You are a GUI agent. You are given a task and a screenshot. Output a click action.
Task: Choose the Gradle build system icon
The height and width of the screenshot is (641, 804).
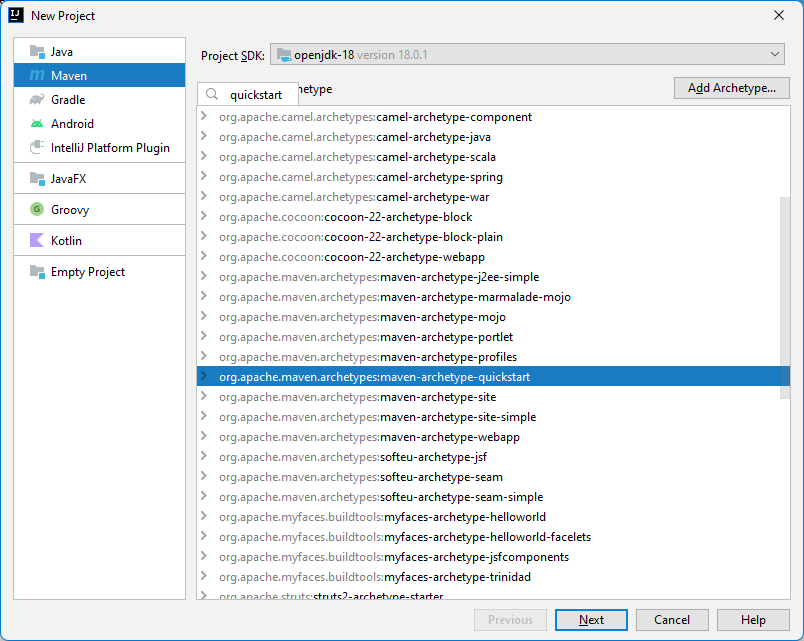[x=34, y=99]
